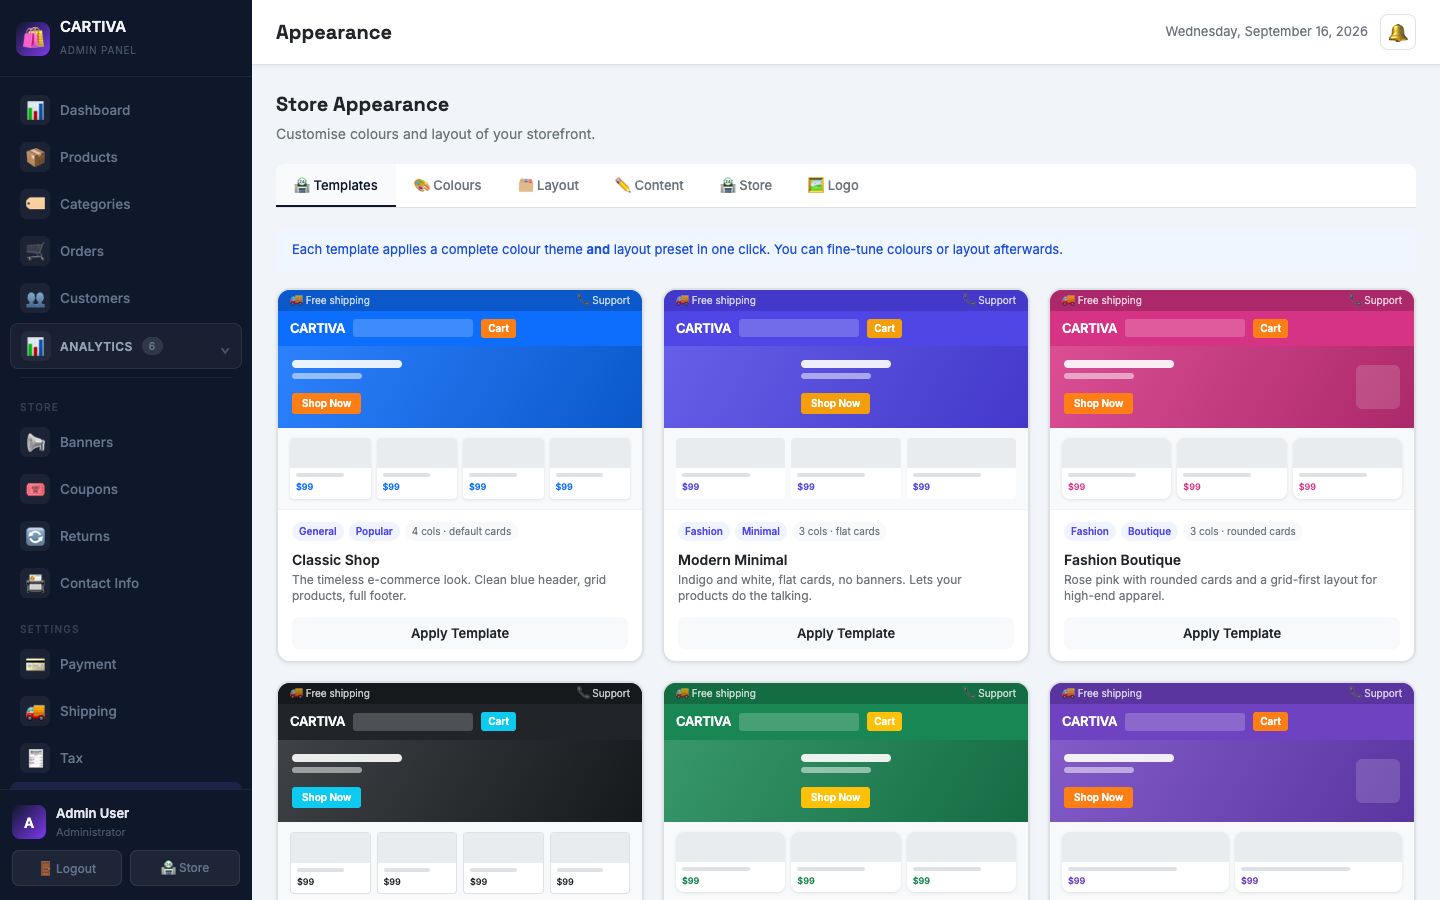Click the Fashion tag on Modern Minimal
Screen dimensions: 1440x900
click(x=704, y=532)
